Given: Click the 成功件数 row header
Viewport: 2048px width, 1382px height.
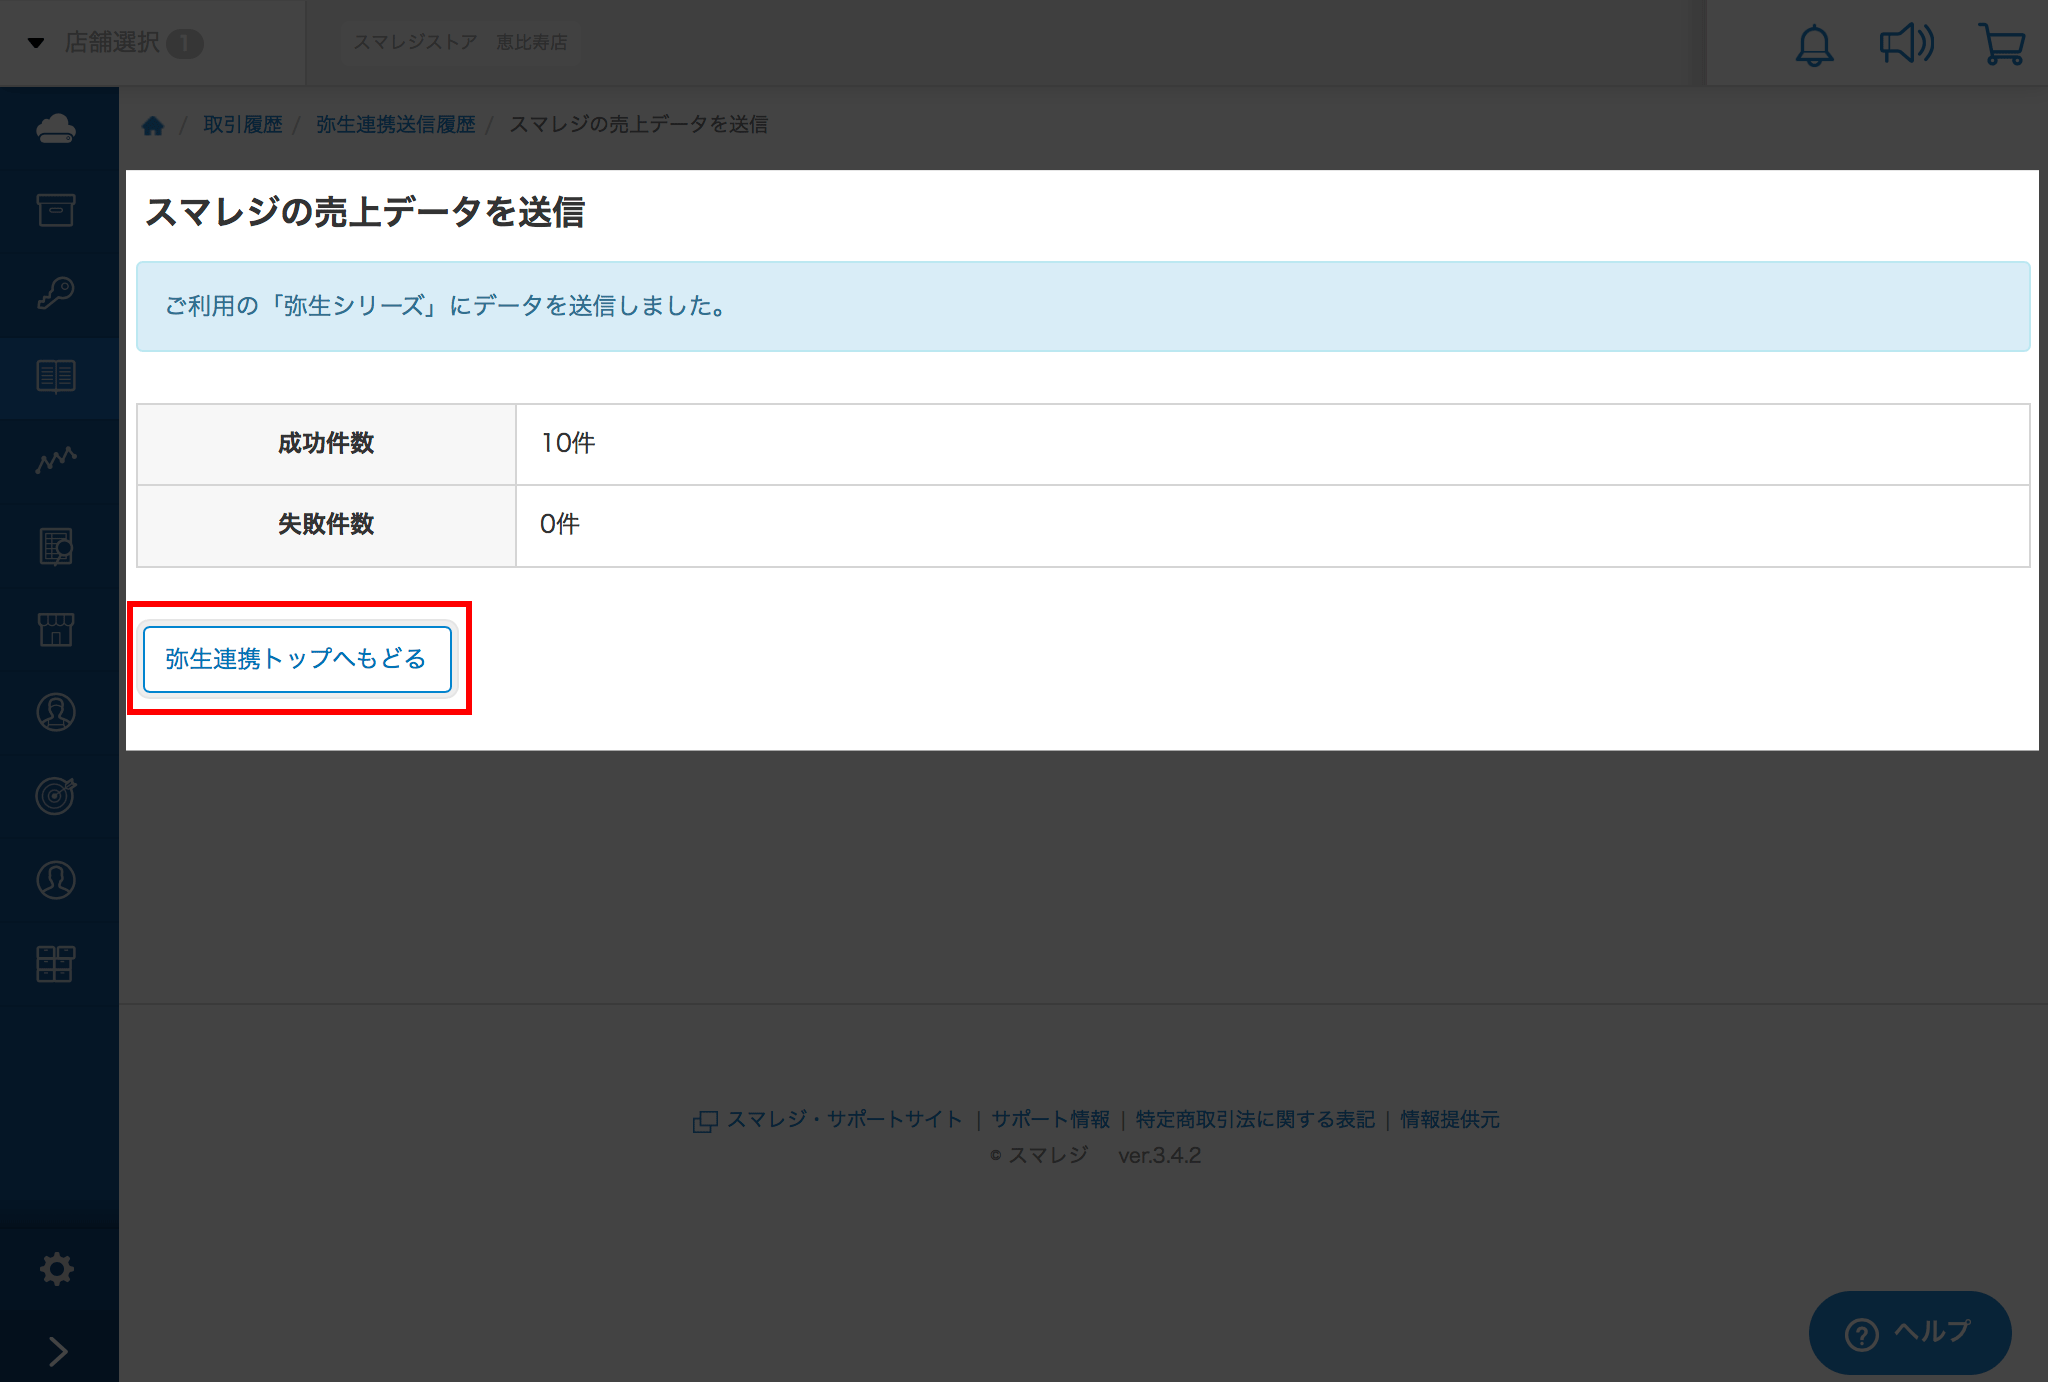Looking at the screenshot, I should (x=326, y=444).
